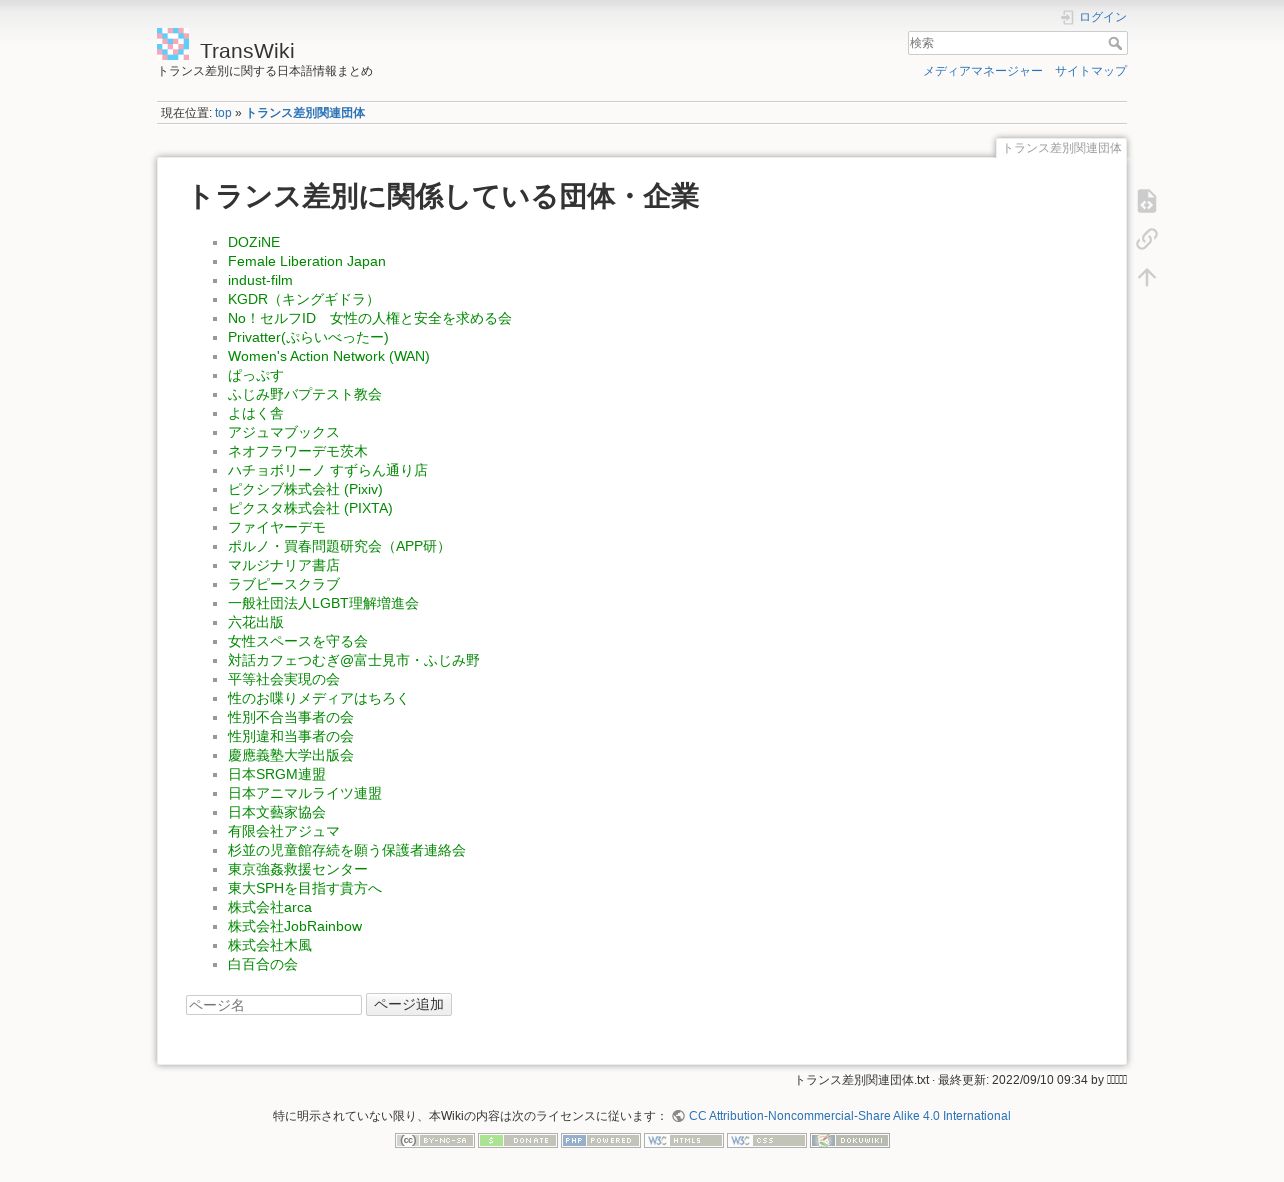Open ふじみ野バプテスト教会
Screen dimensions: 1284x1182
305,394
